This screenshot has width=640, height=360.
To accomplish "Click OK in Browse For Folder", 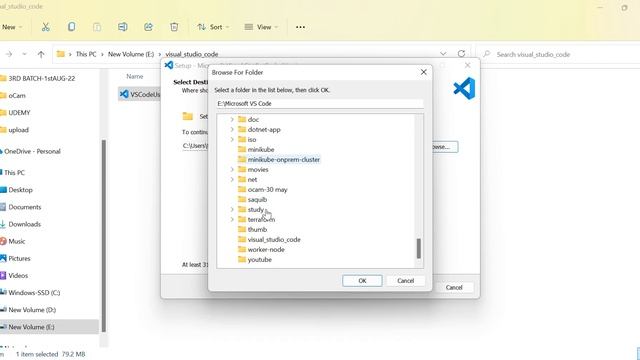I will [x=362, y=281].
